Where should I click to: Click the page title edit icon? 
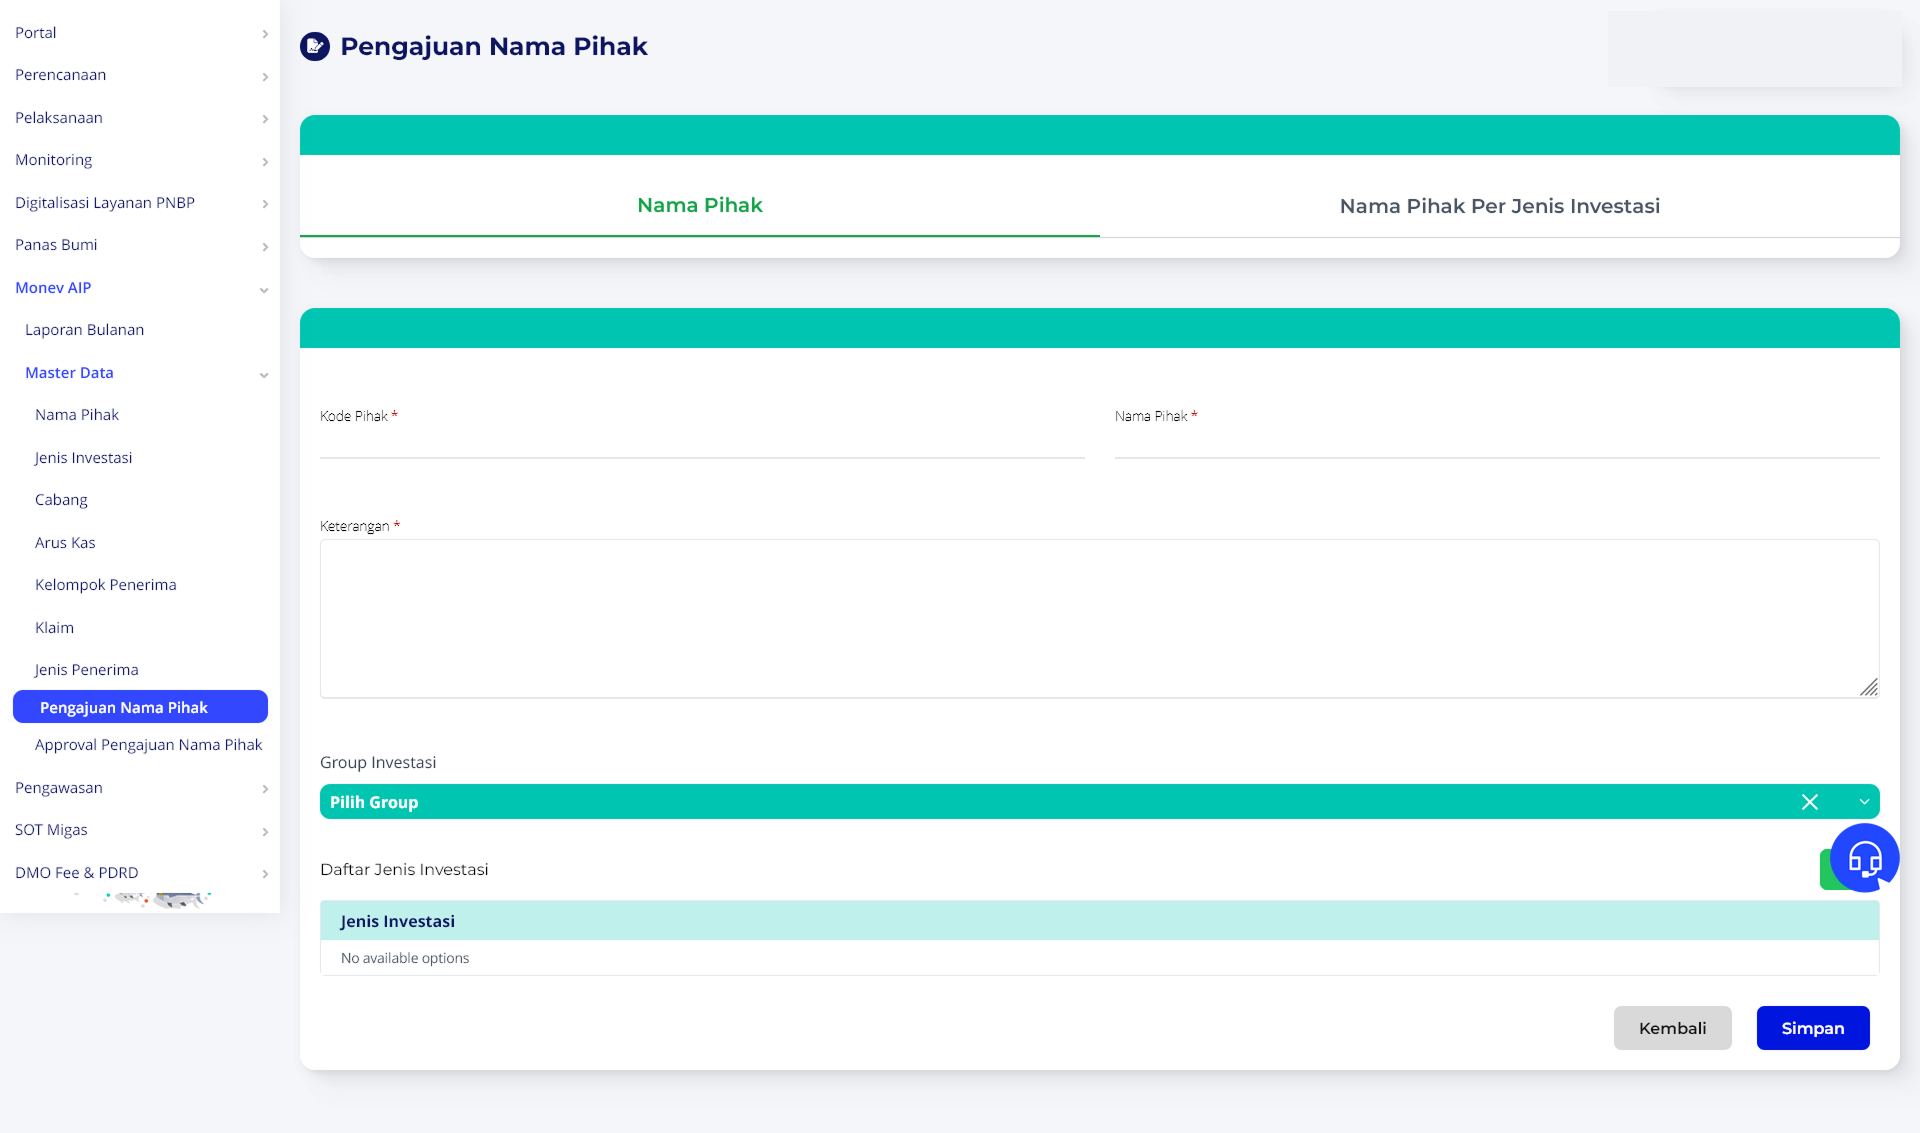315,46
